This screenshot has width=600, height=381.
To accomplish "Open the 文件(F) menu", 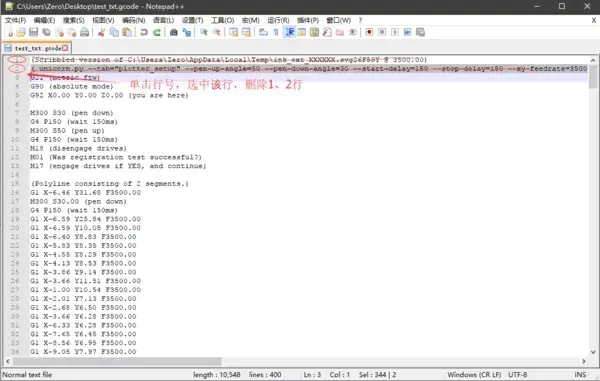I will 15,20.
